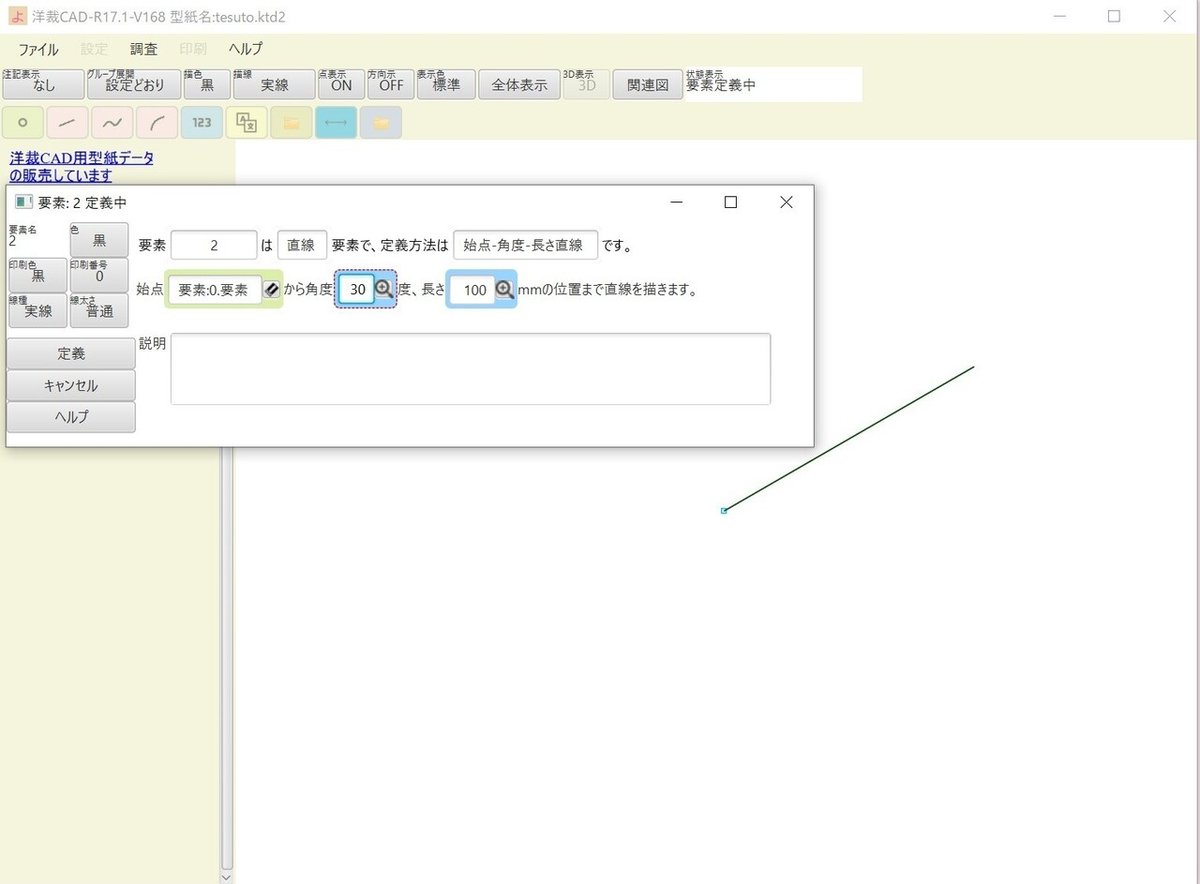Image resolution: width=1200 pixels, height=884 pixels.
Task: Click the left panel vertical scrollbar
Action: (227, 657)
